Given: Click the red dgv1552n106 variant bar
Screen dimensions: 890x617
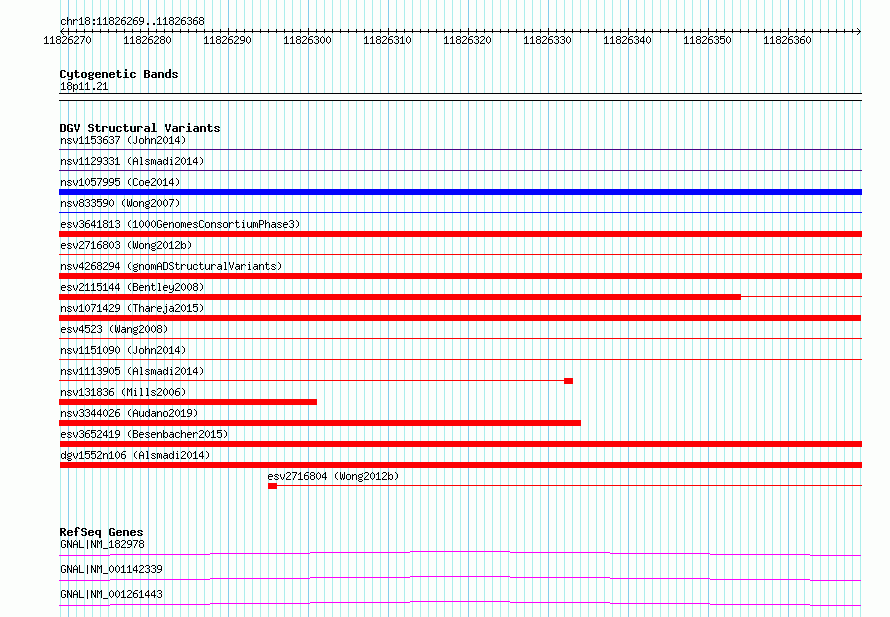Looking at the screenshot, I should pos(460,465).
